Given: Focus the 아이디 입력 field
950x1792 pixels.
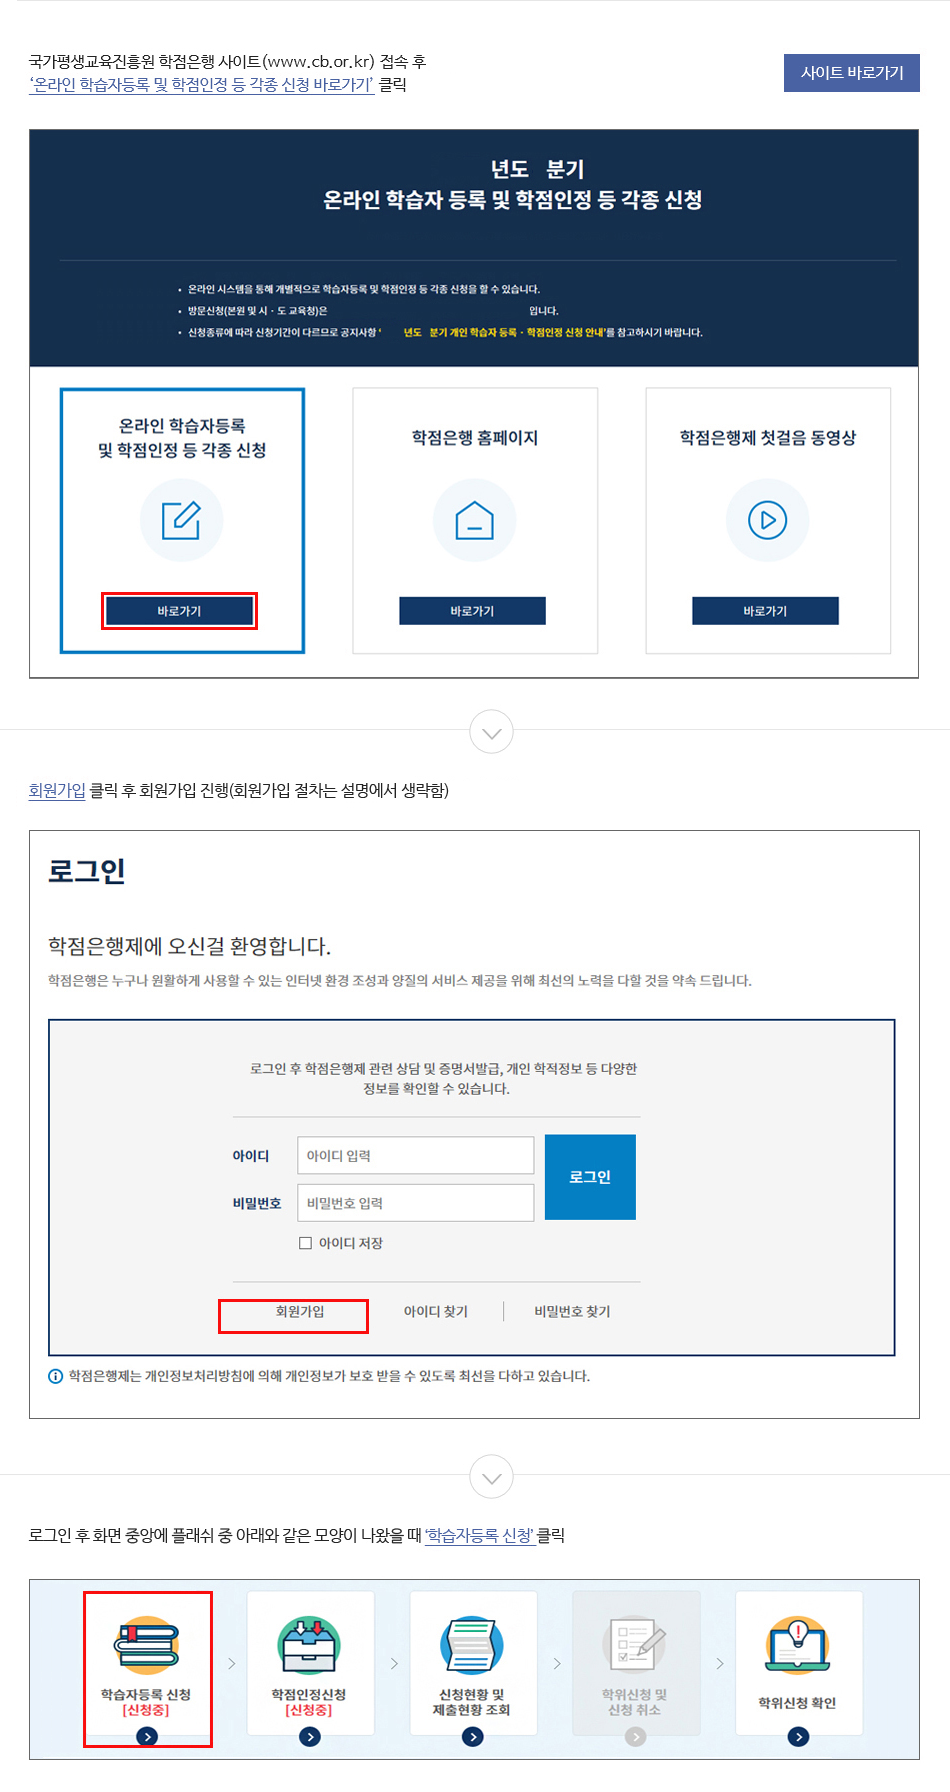Looking at the screenshot, I should 416,1155.
